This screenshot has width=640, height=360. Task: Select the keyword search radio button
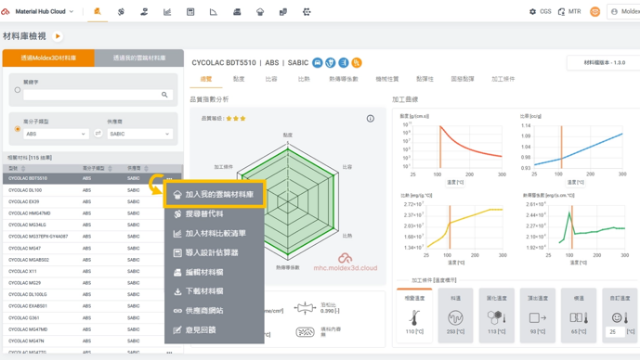[x=18, y=90]
